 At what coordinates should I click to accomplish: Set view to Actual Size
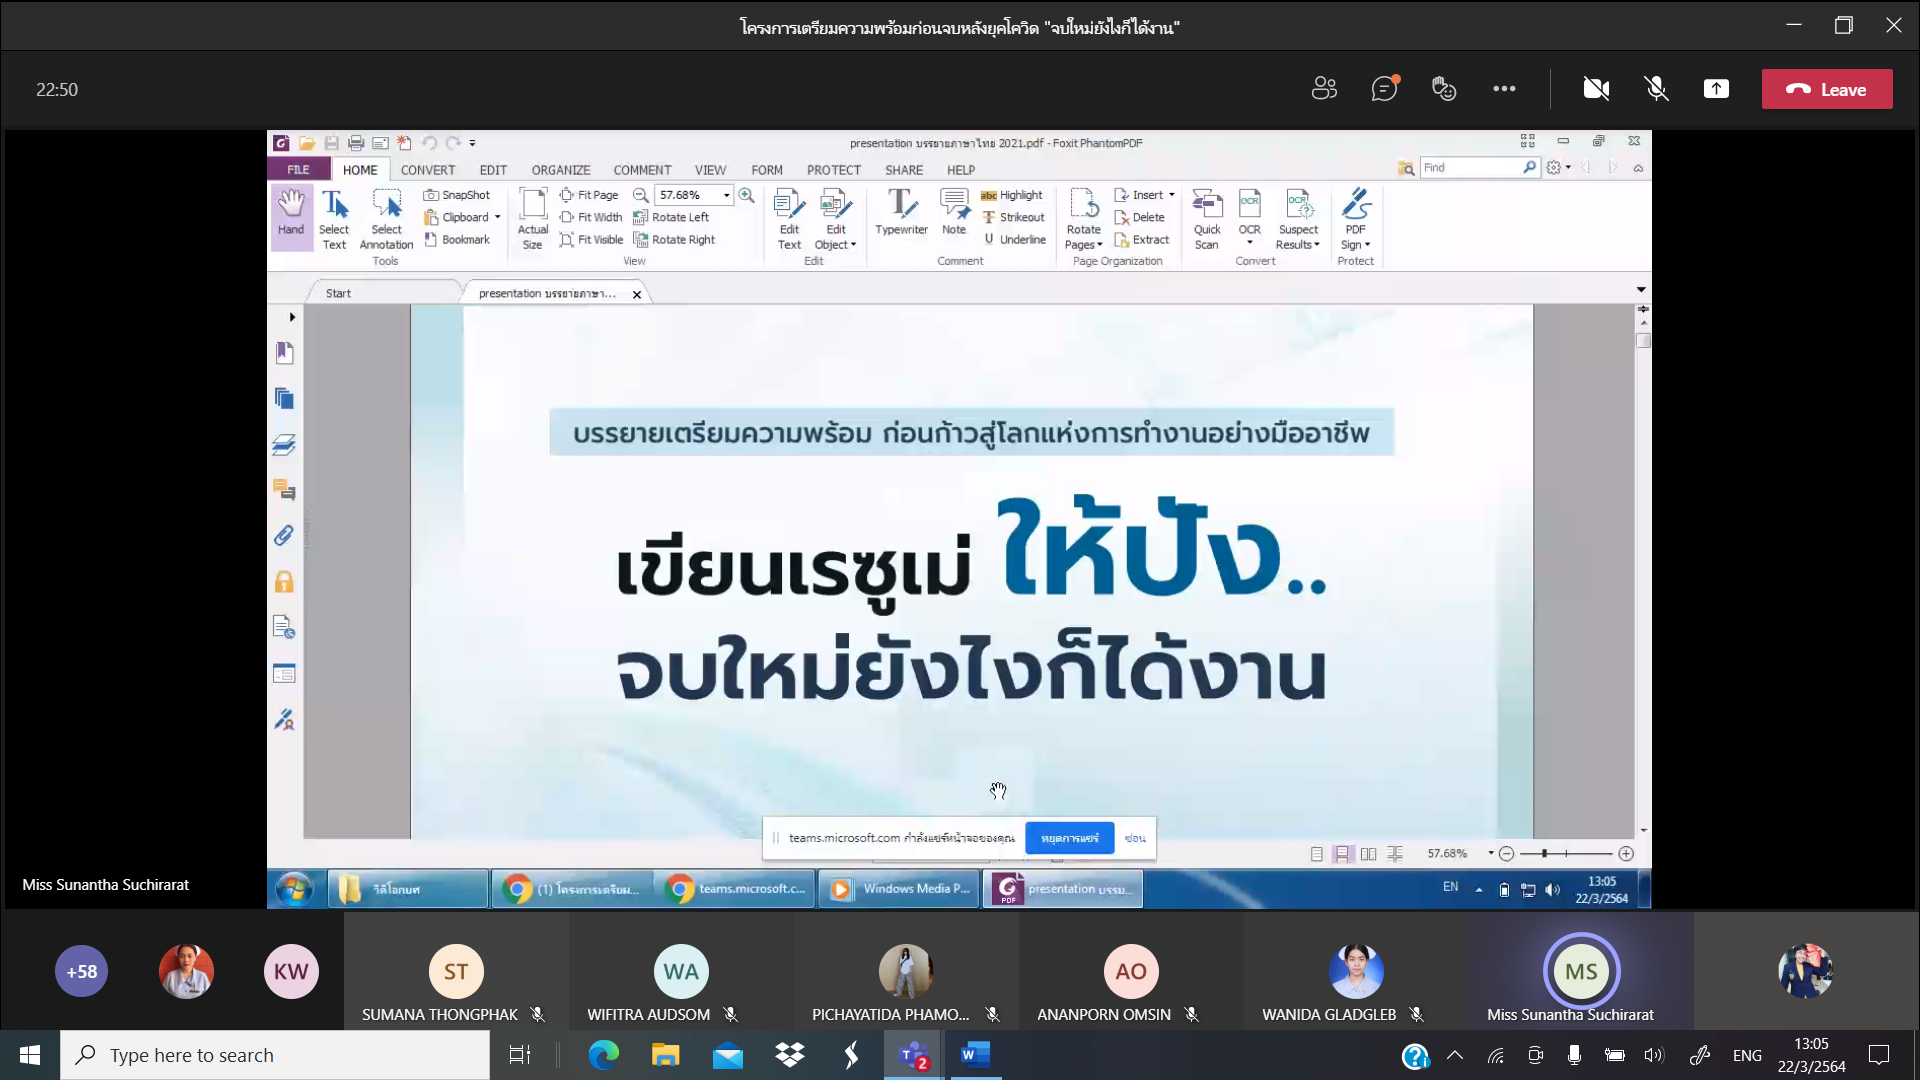click(533, 219)
